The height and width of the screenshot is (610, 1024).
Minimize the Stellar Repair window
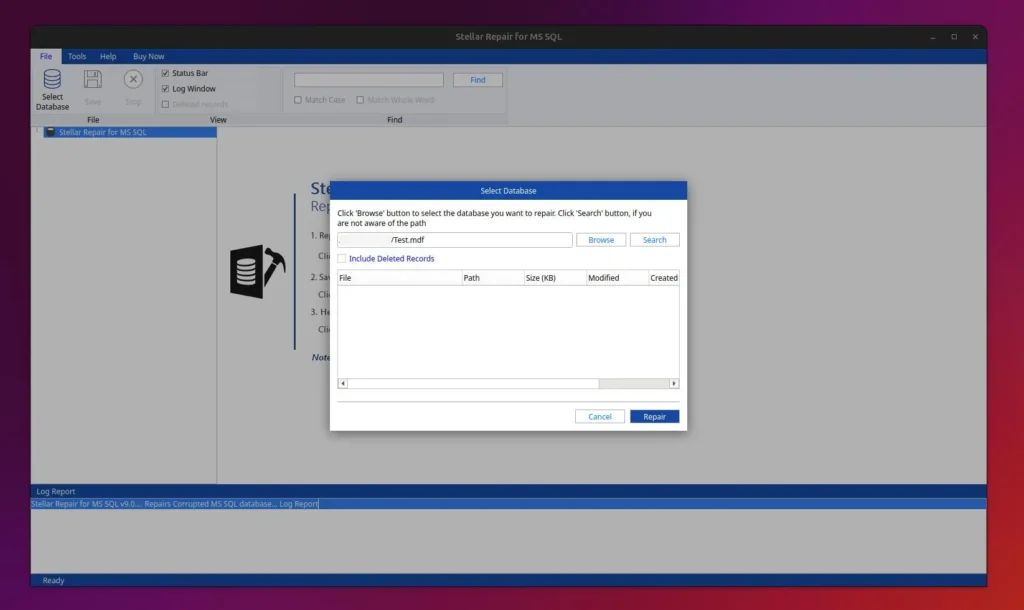931,37
